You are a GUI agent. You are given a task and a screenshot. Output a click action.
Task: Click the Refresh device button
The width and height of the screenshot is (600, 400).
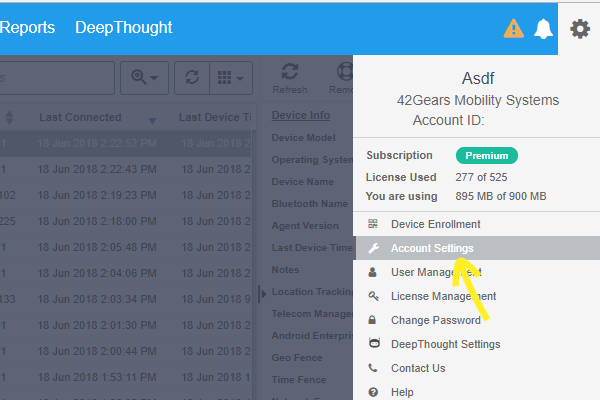point(290,78)
